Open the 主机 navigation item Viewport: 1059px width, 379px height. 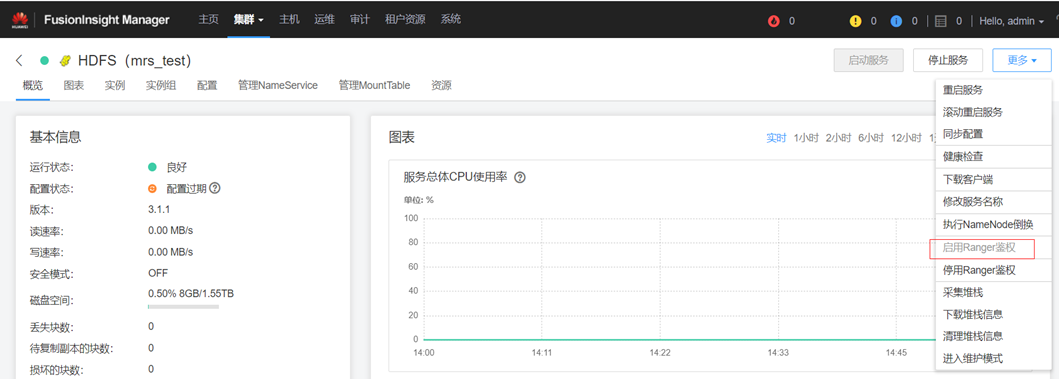289,20
